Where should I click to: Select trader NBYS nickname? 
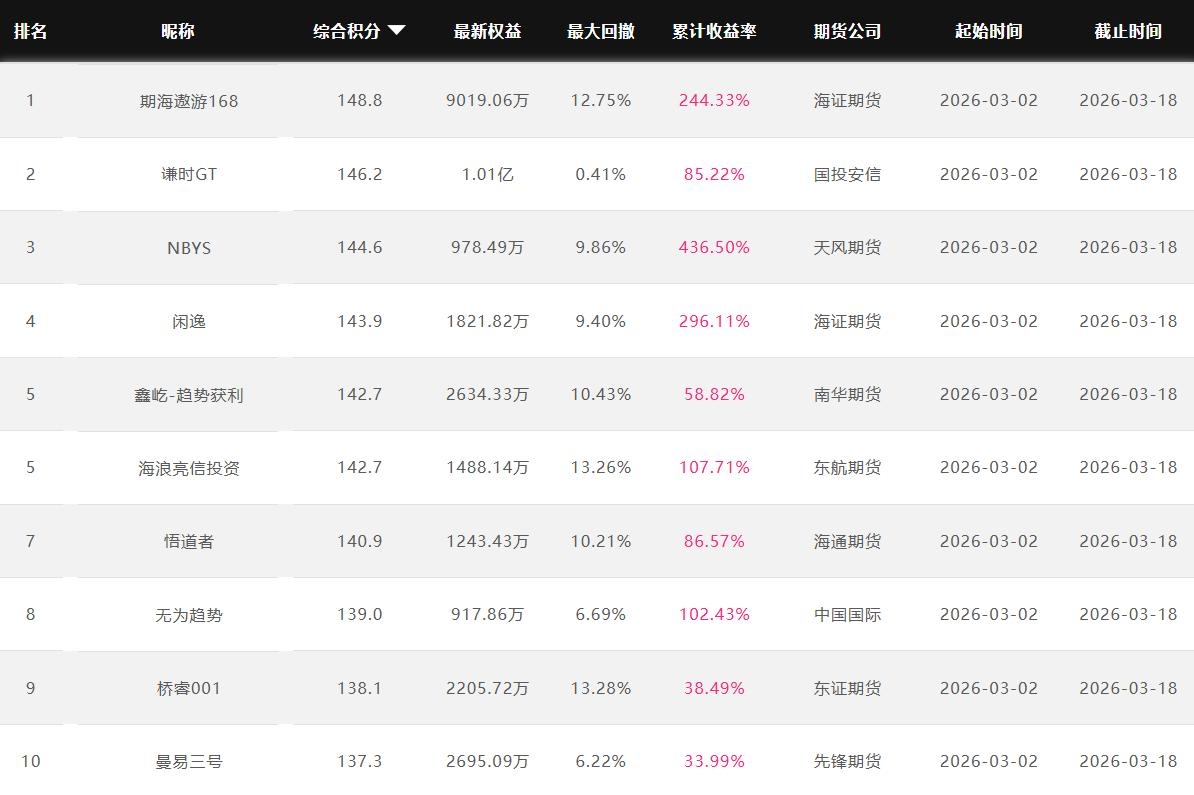click(189, 248)
